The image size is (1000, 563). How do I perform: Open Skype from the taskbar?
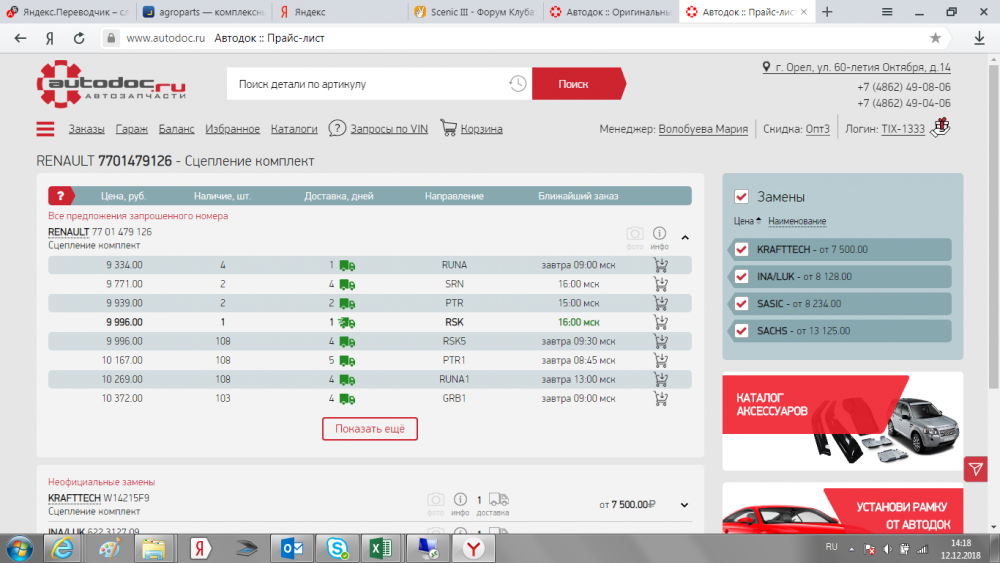pos(337,548)
